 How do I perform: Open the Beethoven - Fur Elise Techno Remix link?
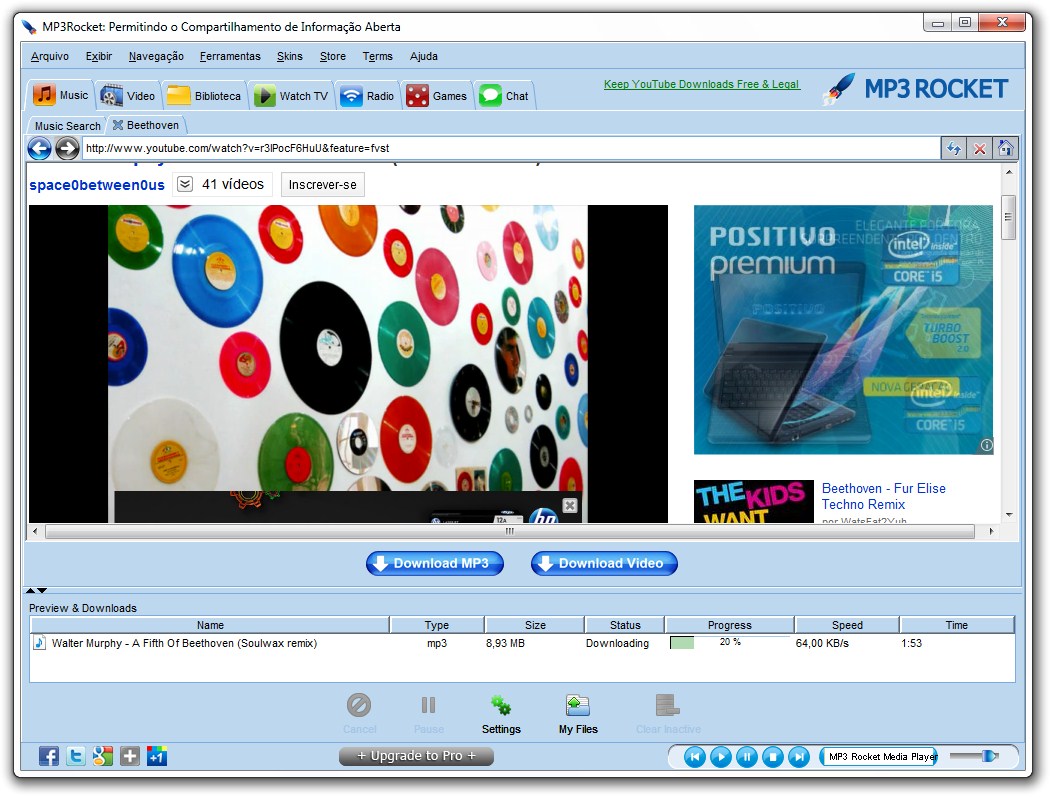(x=883, y=496)
